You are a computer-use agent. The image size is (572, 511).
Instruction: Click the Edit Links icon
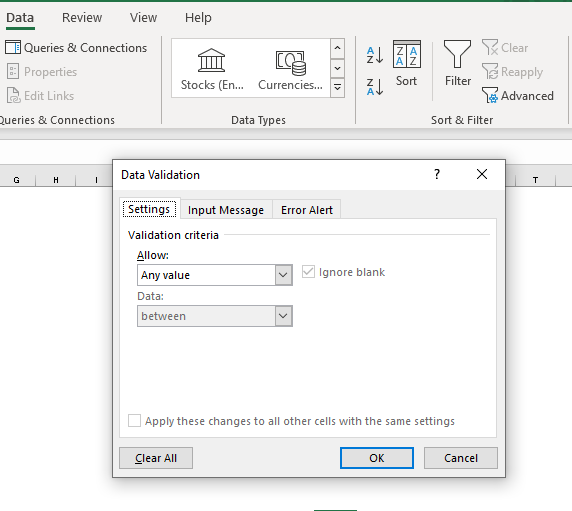(13, 96)
